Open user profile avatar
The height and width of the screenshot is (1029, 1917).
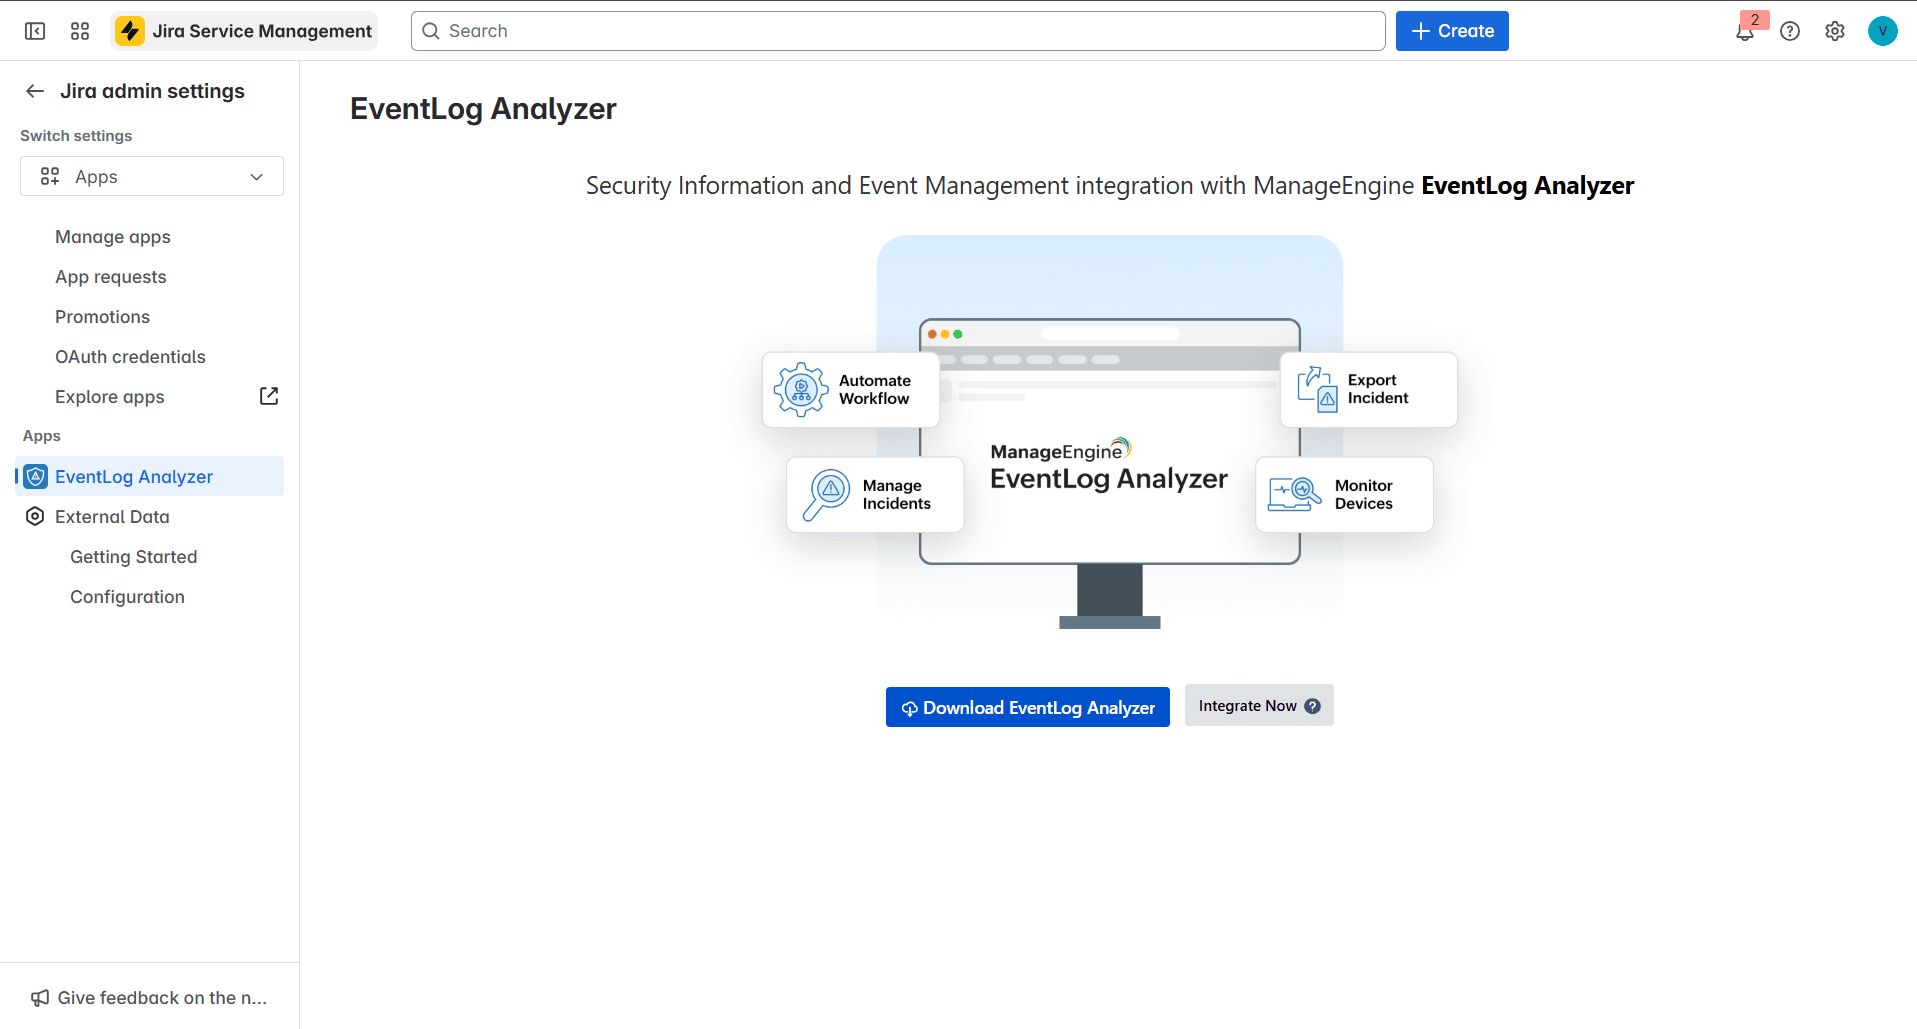click(x=1882, y=31)
